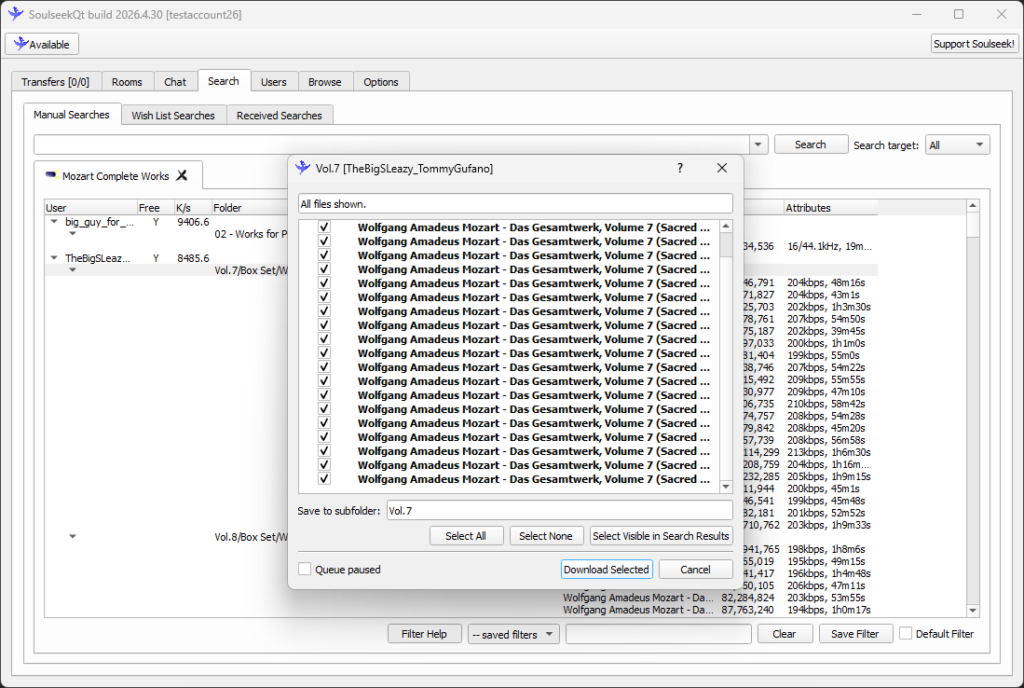Click the dialog help question mark
This screenshot has width=1024, height=688.
[680, 168]
